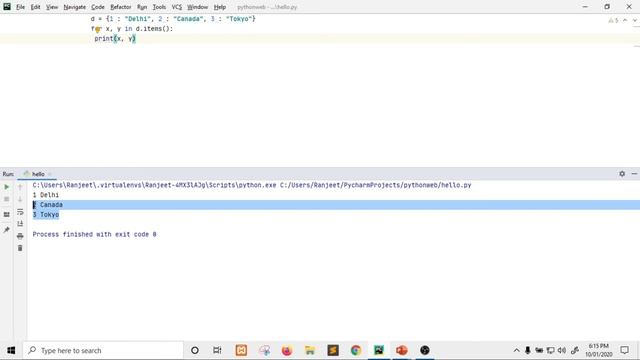640x360 pixels.
Task: Open the clock showing 6:15 PM
Action: (598, 350)
